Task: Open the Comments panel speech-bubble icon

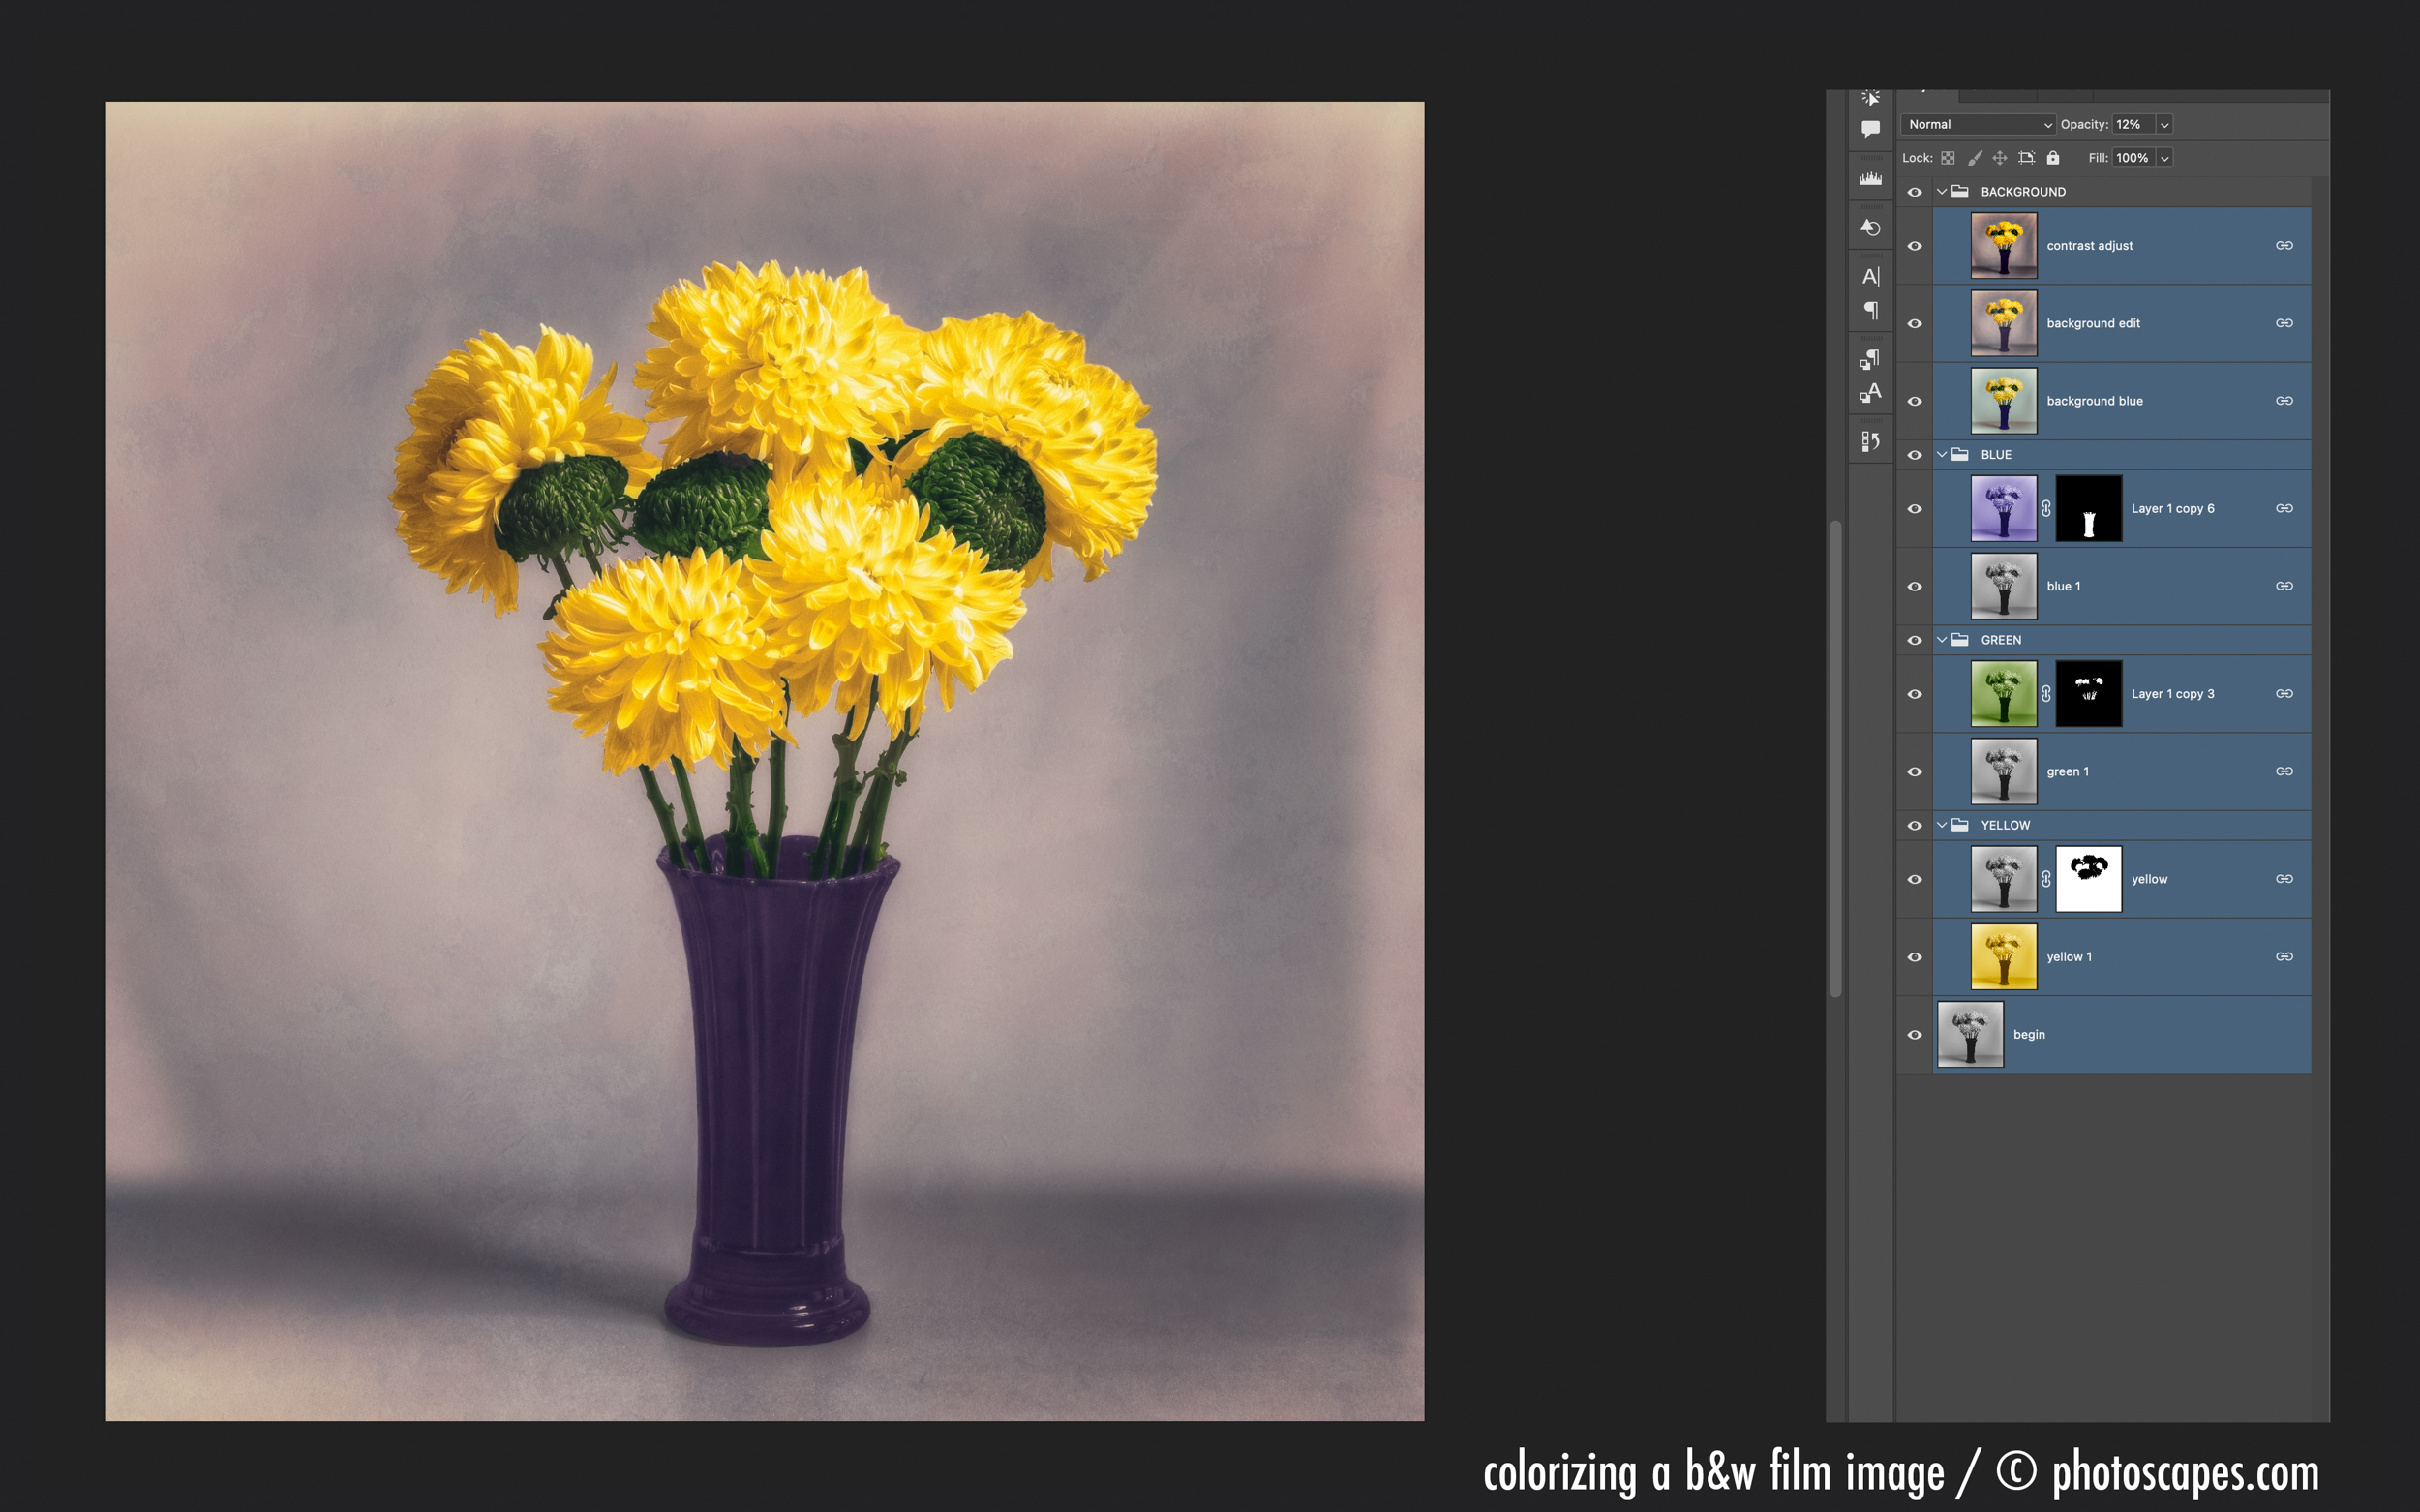Action: pos(1870,129)
